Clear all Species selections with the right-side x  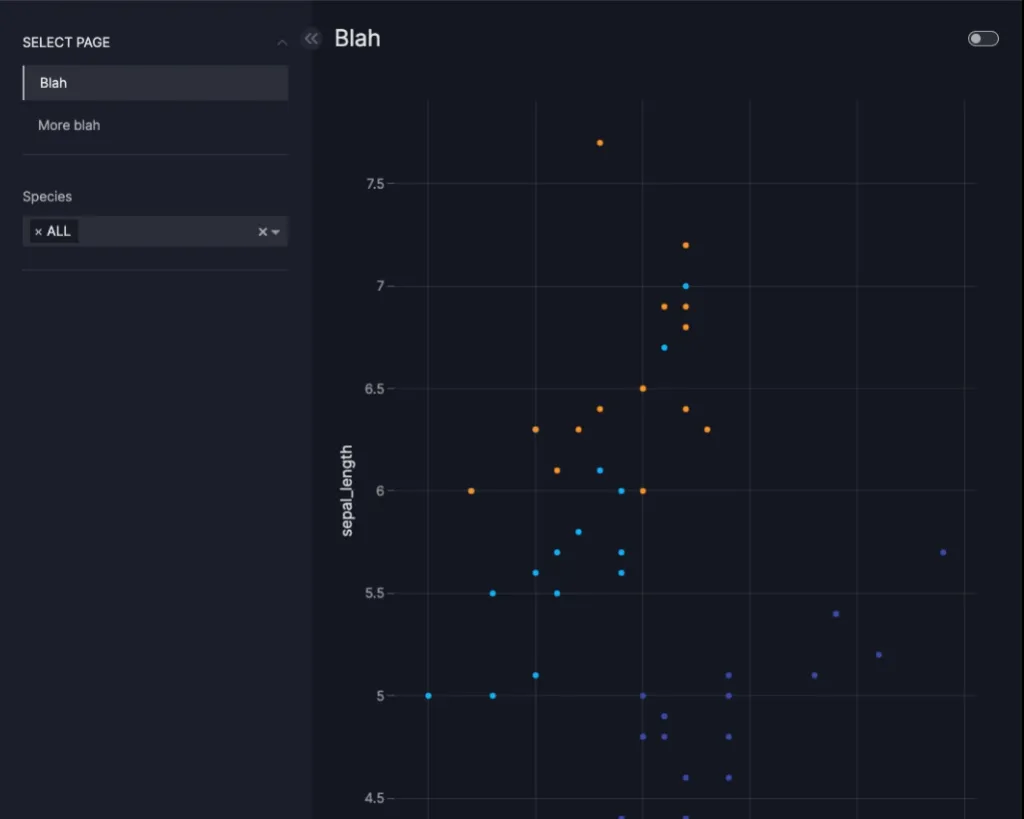(263, 232)
